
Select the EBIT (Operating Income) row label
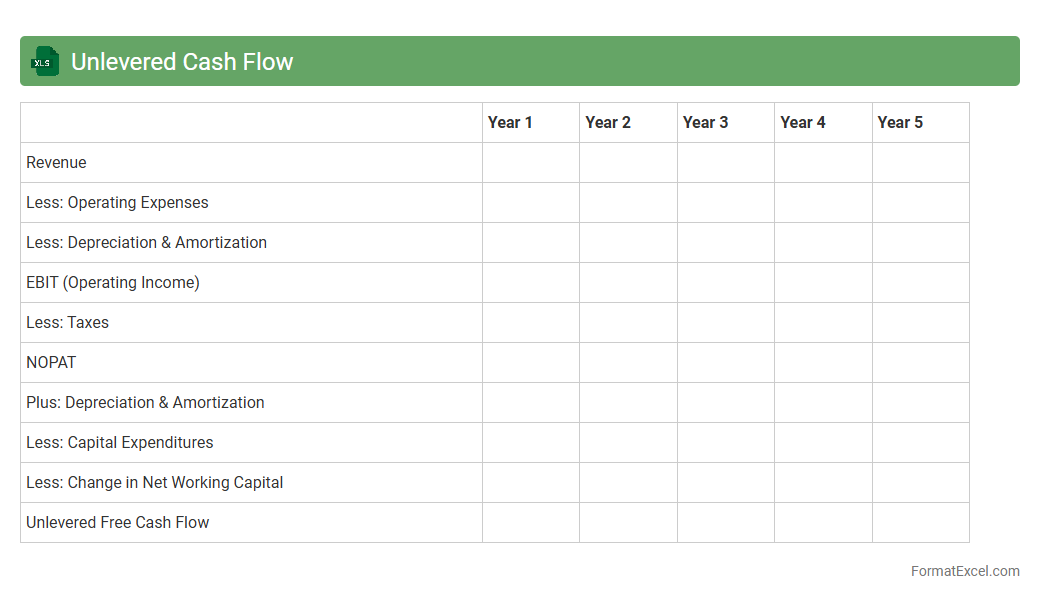(113, 283)
